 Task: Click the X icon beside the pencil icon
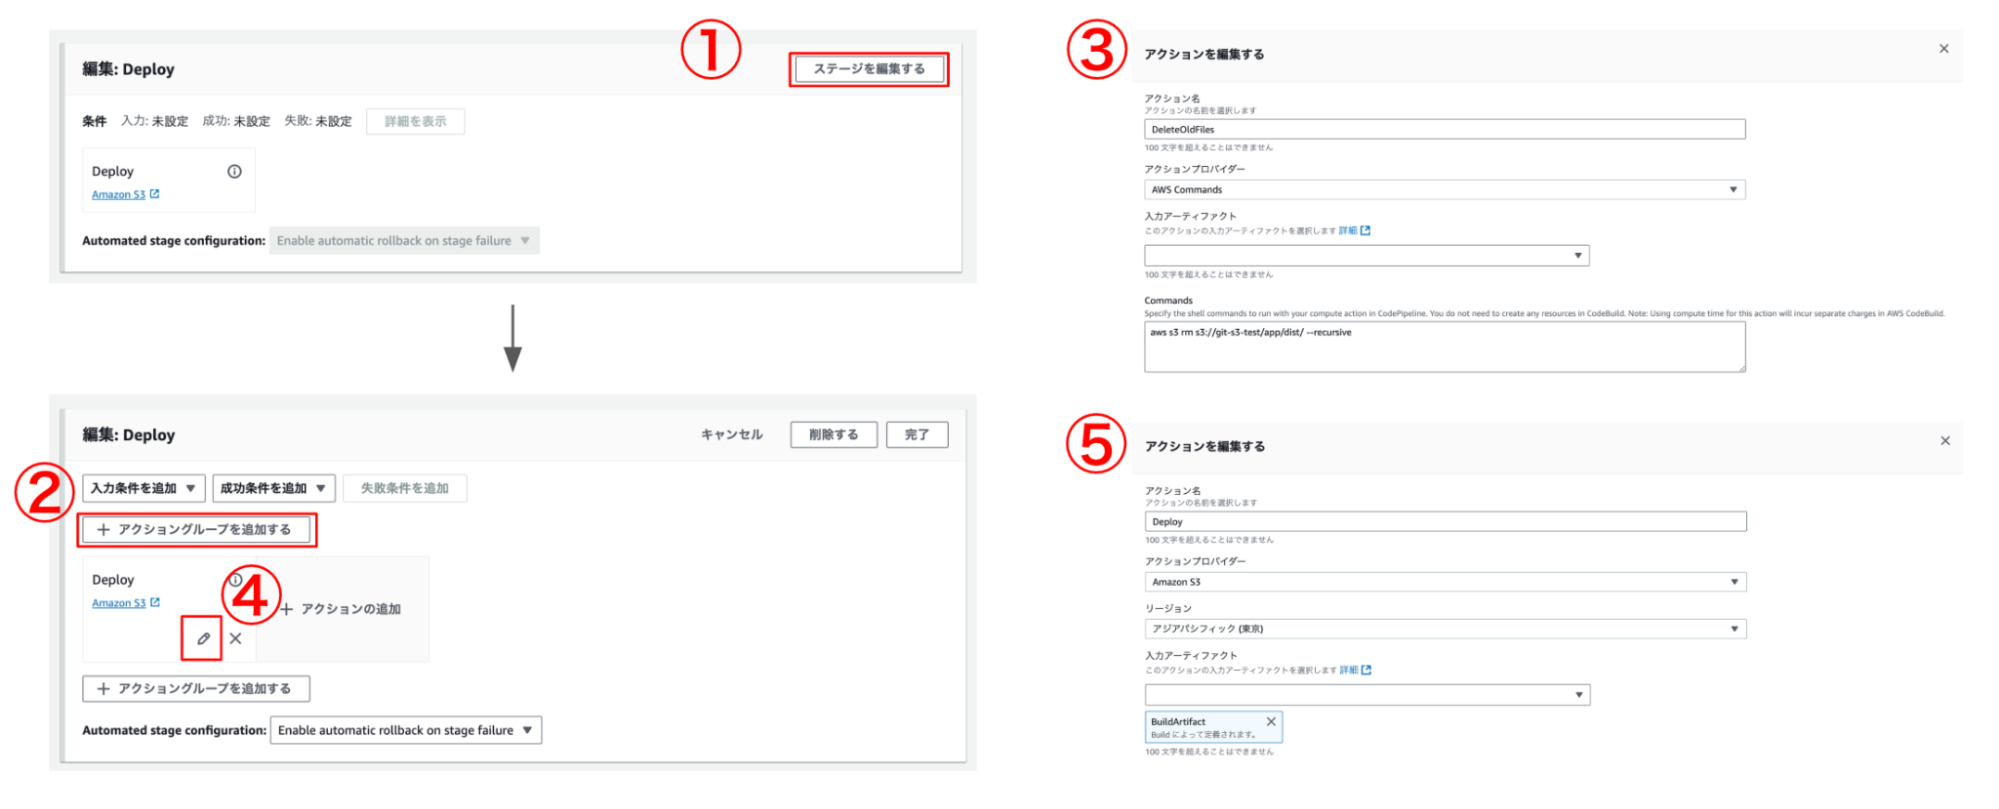236,639
